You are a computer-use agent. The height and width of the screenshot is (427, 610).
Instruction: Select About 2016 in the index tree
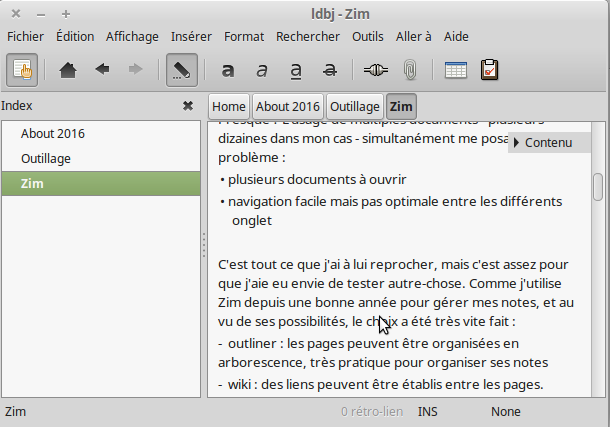pos(101,133)
